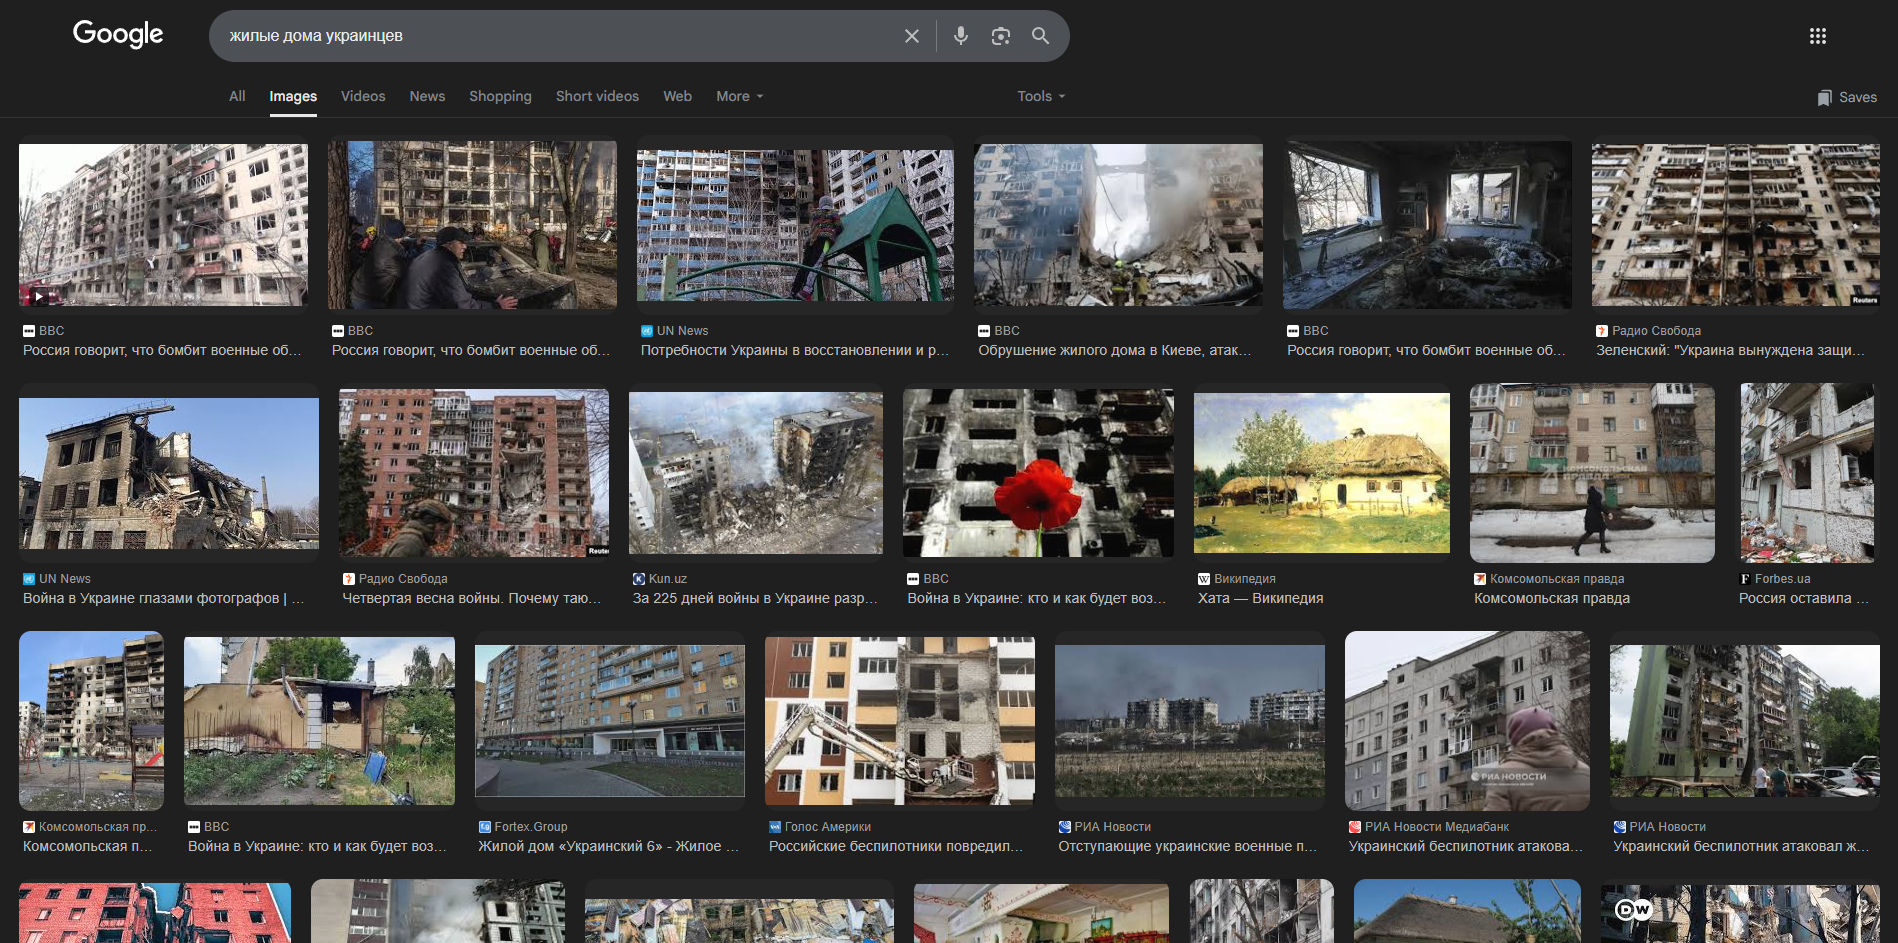Switch to the News tab
Viewport: 1898px width, 943px height.
[427, 96]
